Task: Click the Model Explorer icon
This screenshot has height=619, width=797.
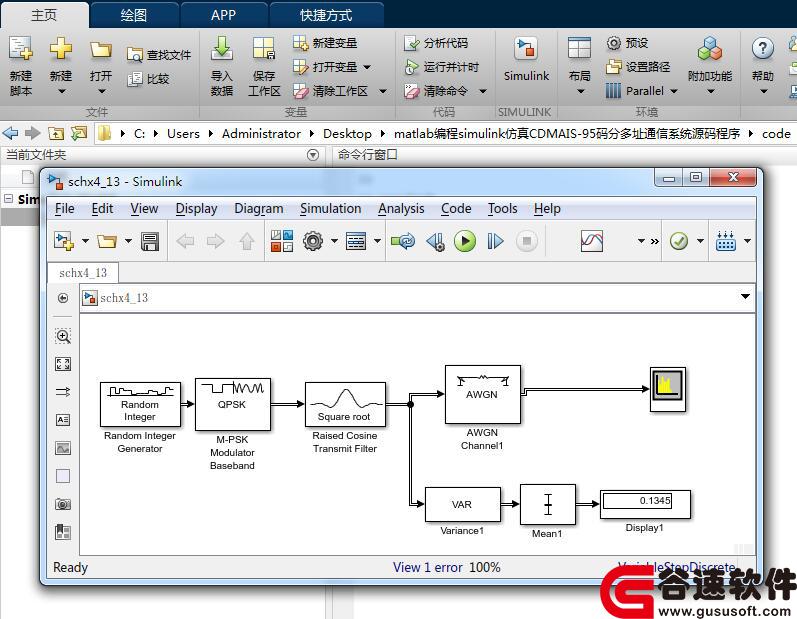Action: pyautogui.click(x=356, y=241)
